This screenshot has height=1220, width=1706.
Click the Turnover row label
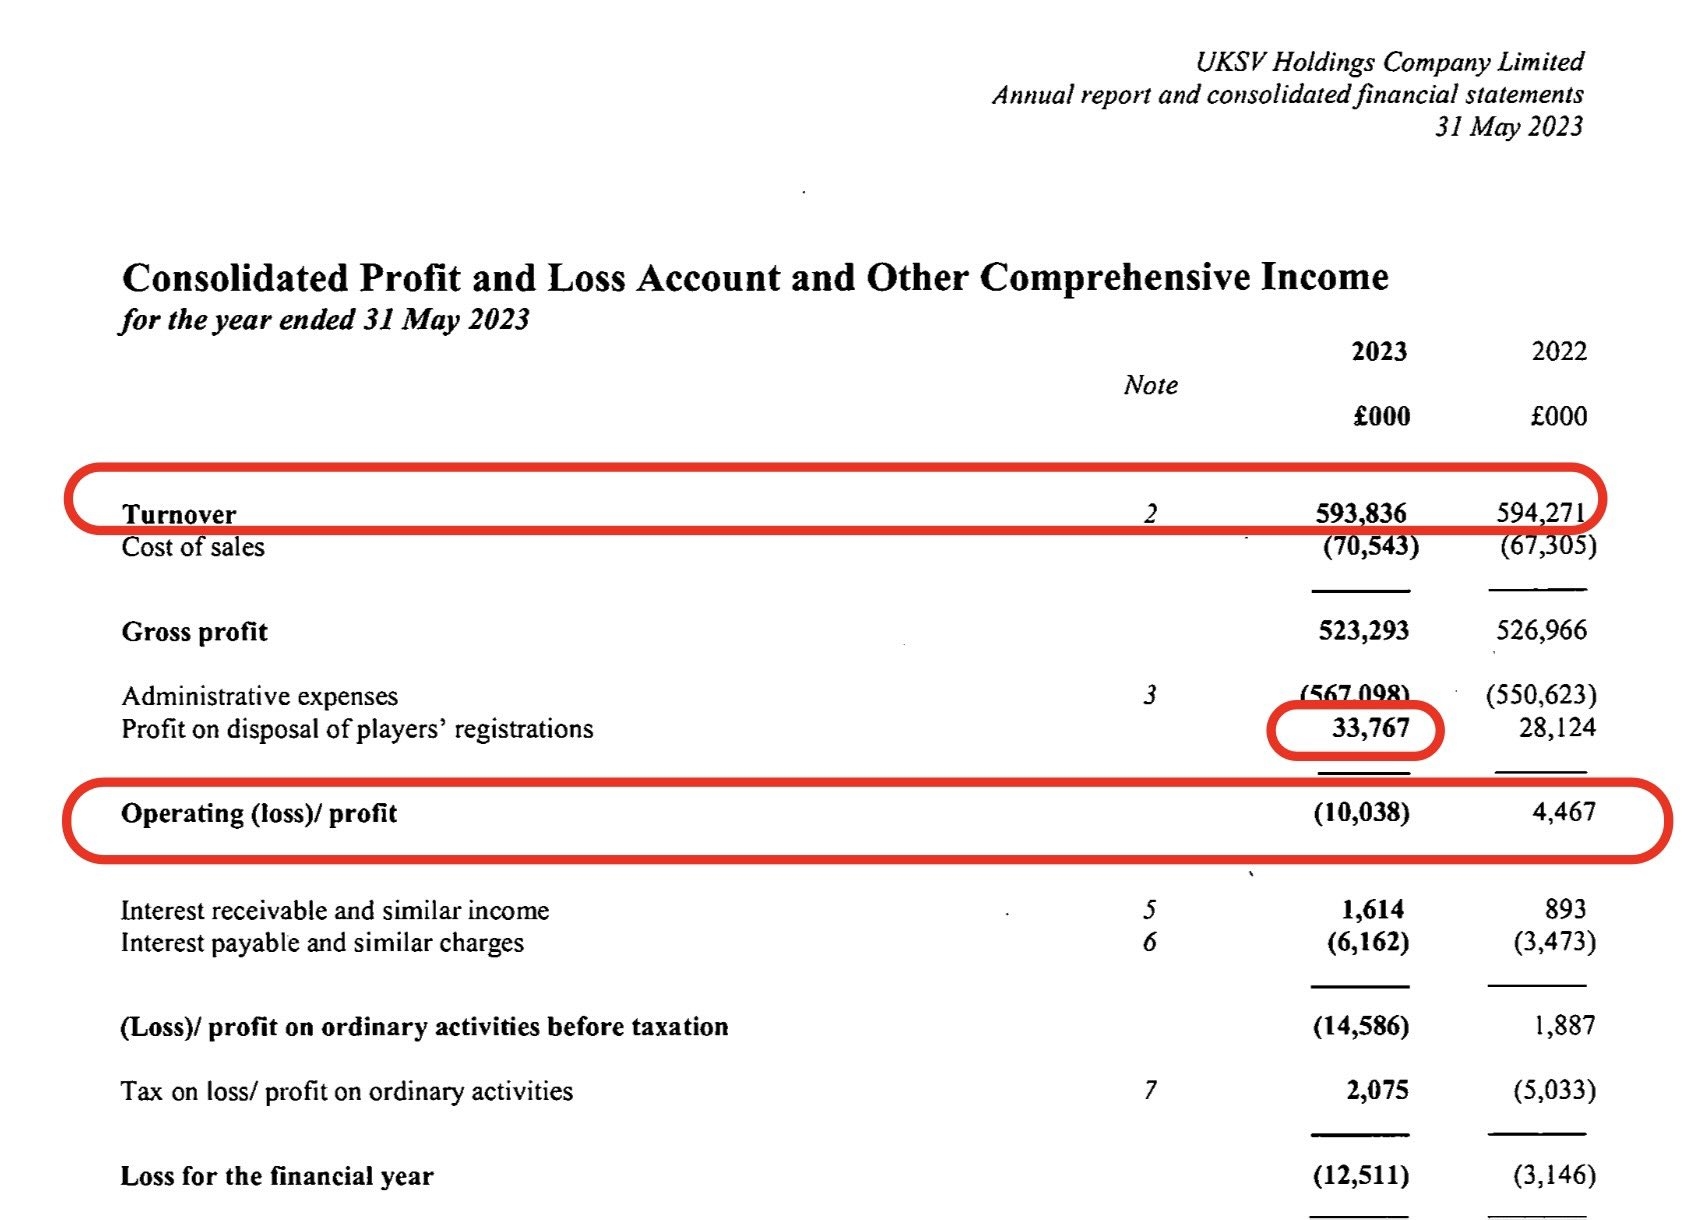[179, 514]
